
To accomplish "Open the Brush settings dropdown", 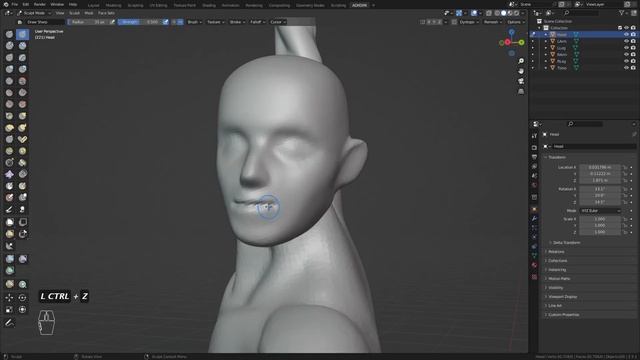I will pyautogui.click(x=194, y=22).
